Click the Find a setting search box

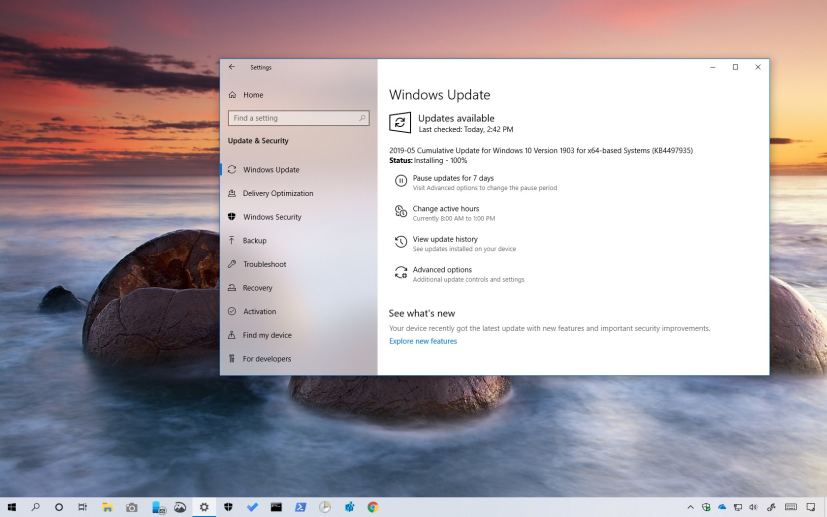point(299,118)
